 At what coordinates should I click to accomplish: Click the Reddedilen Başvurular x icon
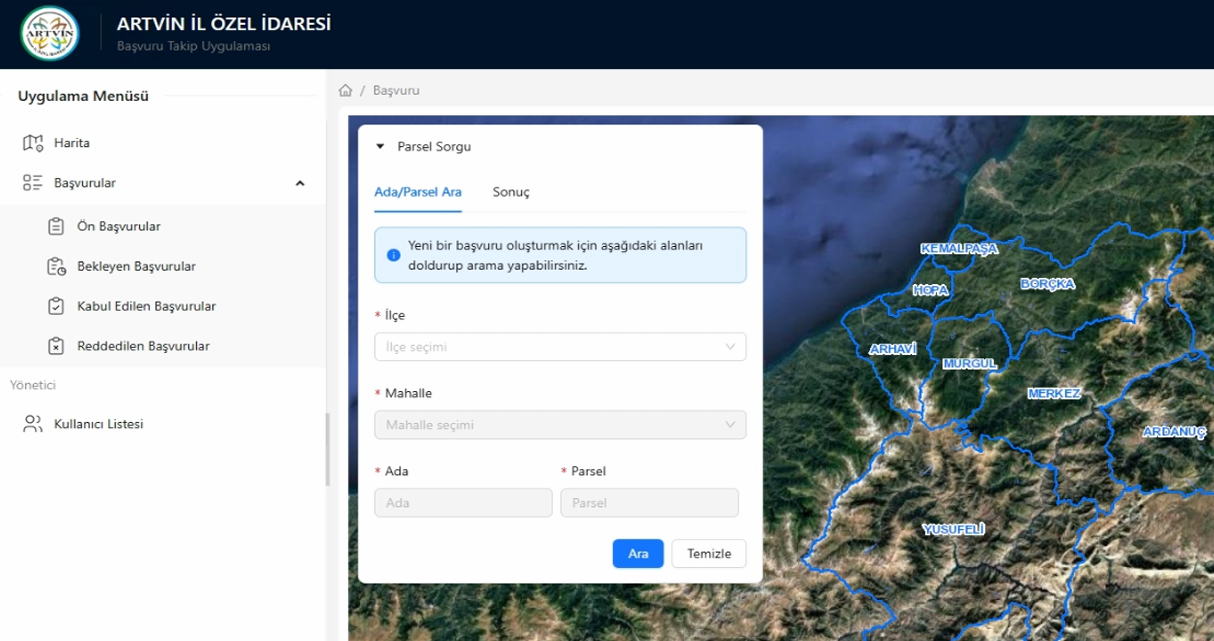coord(56,346)
